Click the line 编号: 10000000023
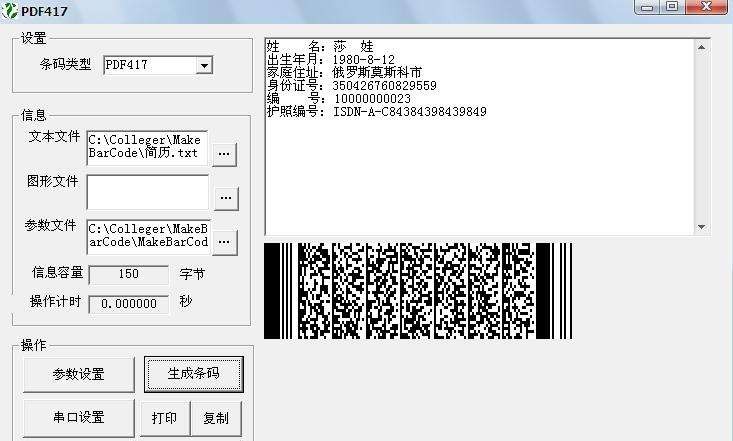 pyautogui.click(x=339, y=99)
